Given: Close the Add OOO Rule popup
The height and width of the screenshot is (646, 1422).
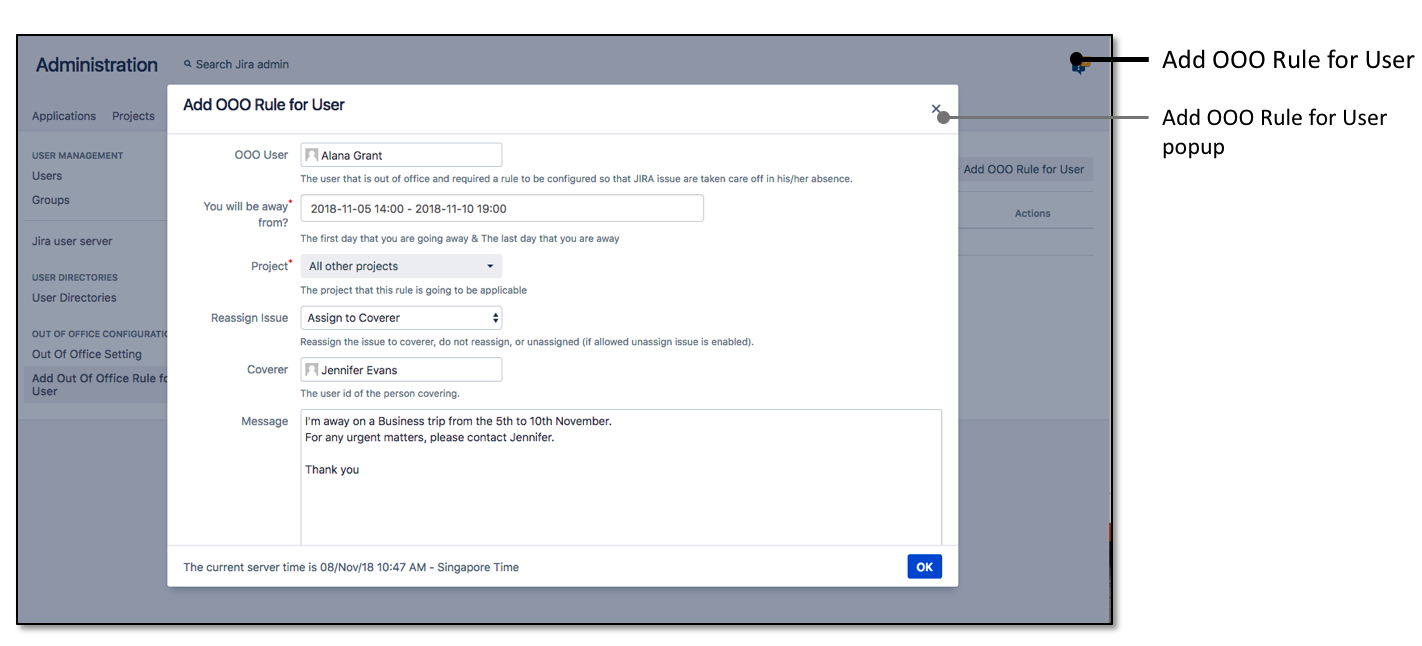Looking at the screenshot, I should click(x=936, y=108).
